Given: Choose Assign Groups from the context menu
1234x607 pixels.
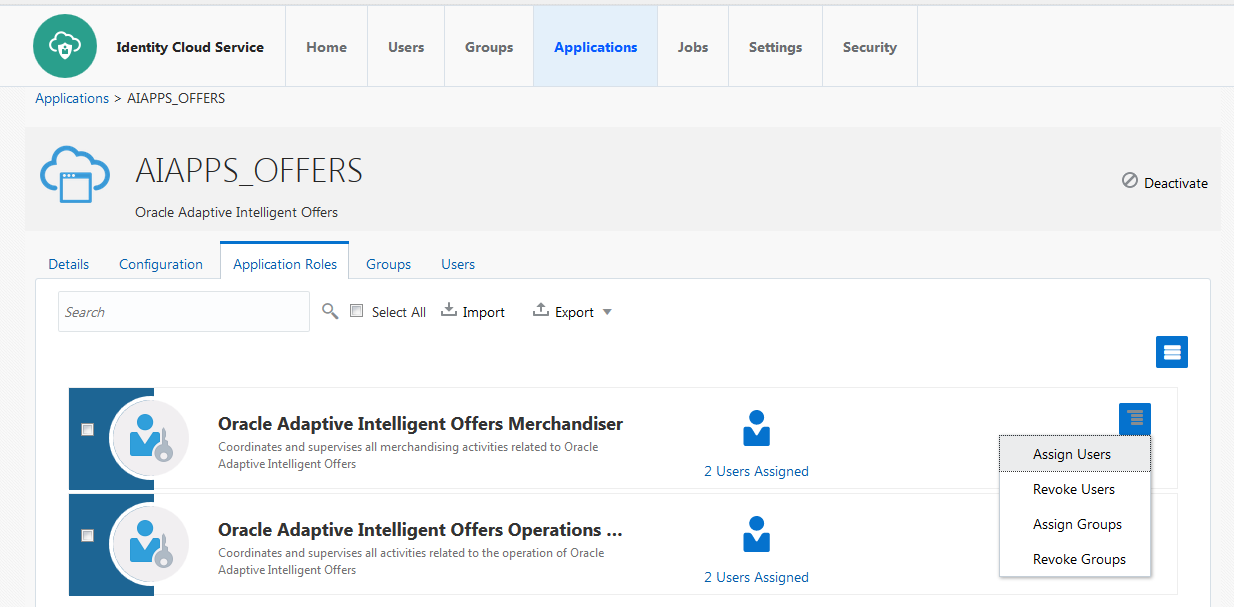Looking at the screenshot, I should click(x=1077, y=524).
